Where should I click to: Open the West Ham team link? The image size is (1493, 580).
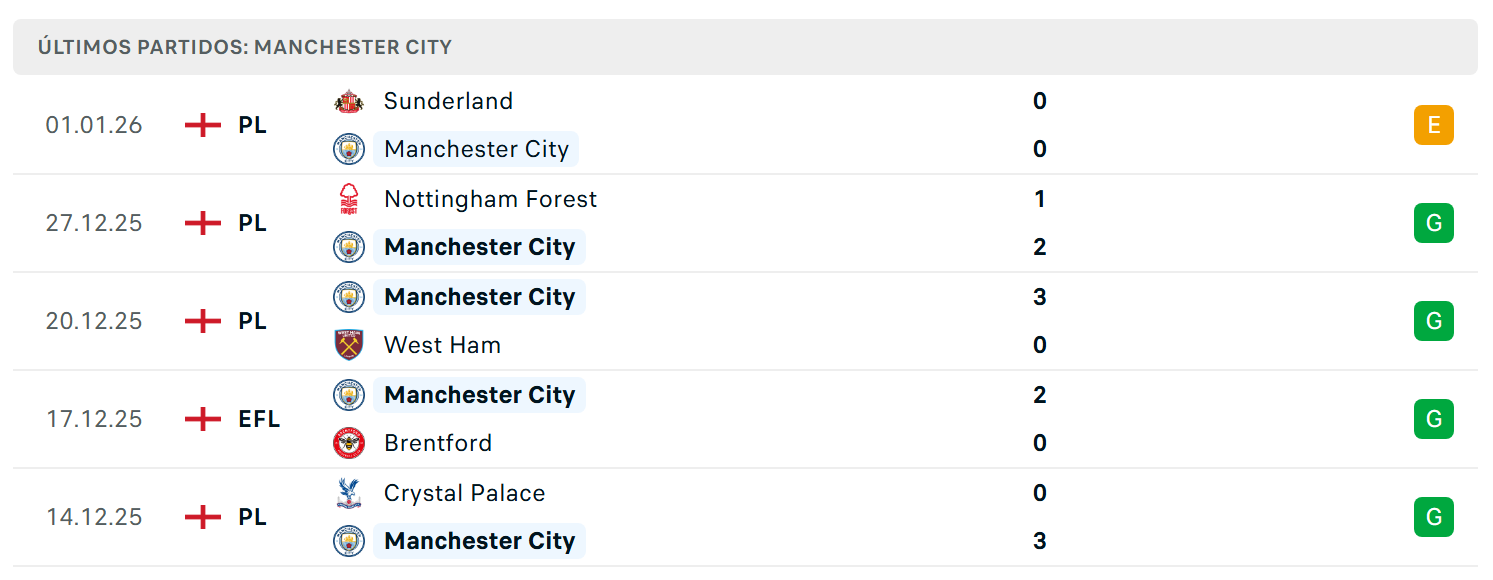point(443,345)
